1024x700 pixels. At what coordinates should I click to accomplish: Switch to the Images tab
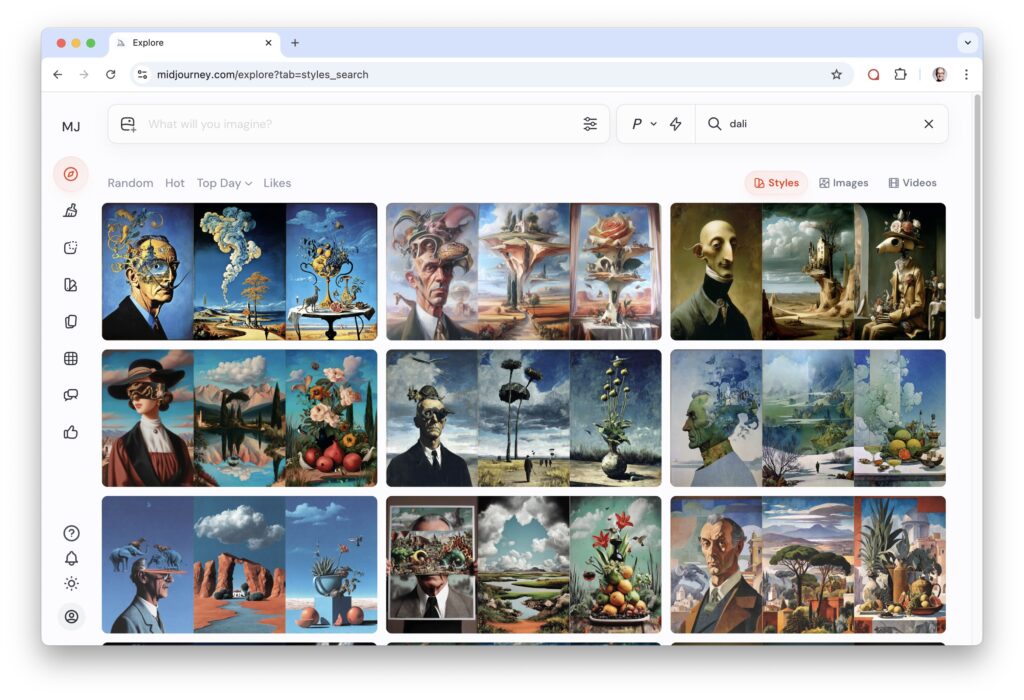(x=843, y=183)
